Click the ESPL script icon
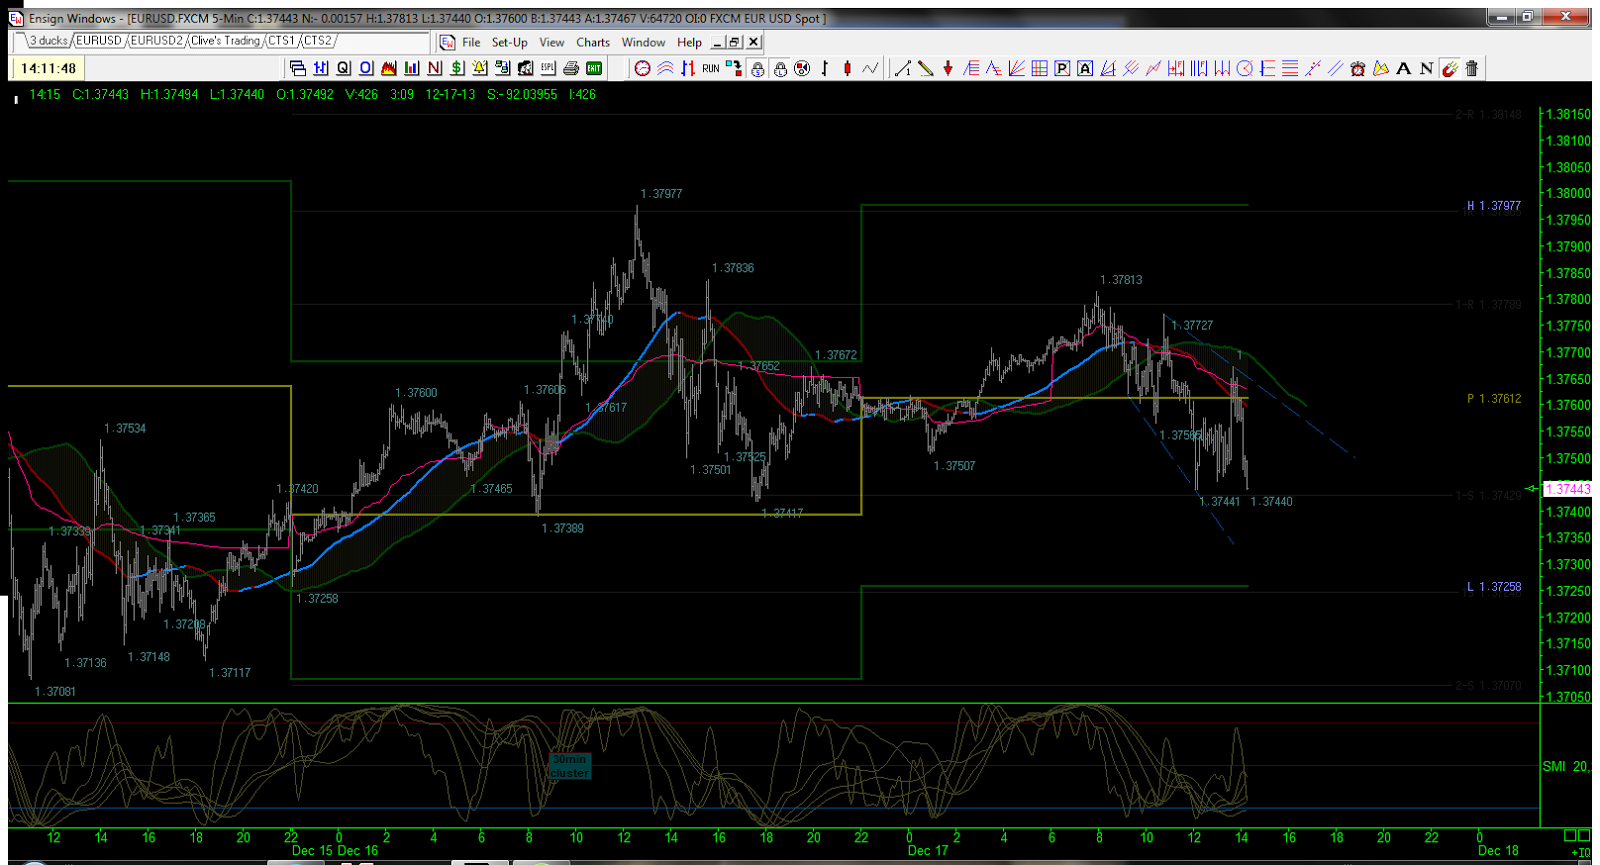Image resolution: width=1600 pixels, height=865 pixels. 547,68
